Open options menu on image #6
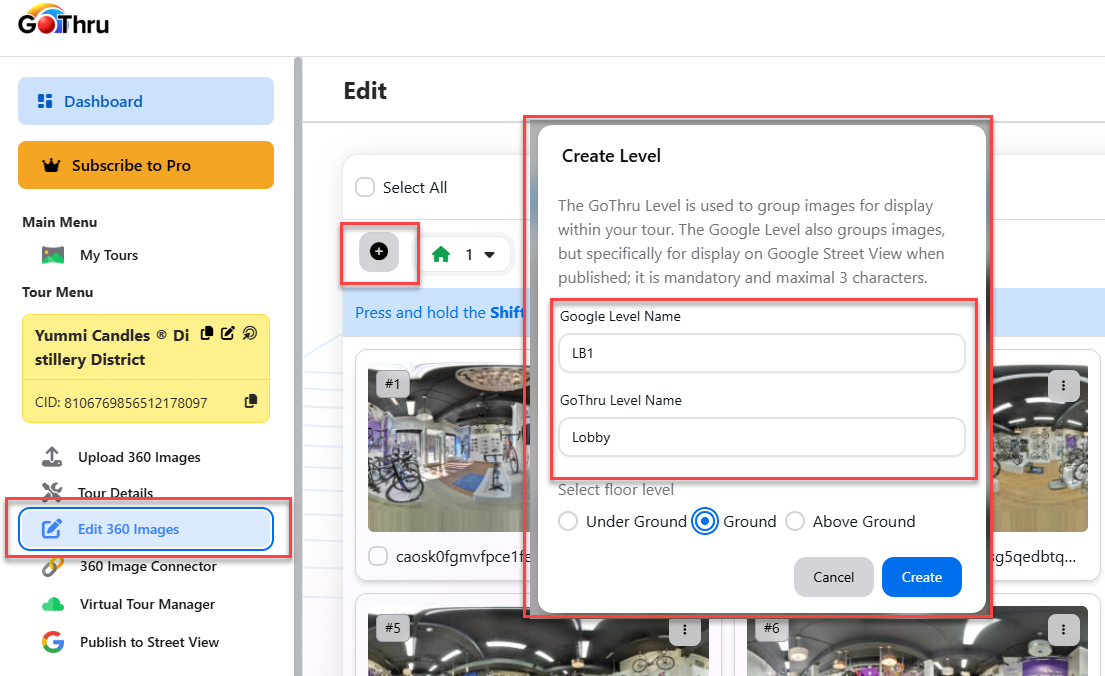This screenshot has height=676, width=1105. (x=1063, y=629)
